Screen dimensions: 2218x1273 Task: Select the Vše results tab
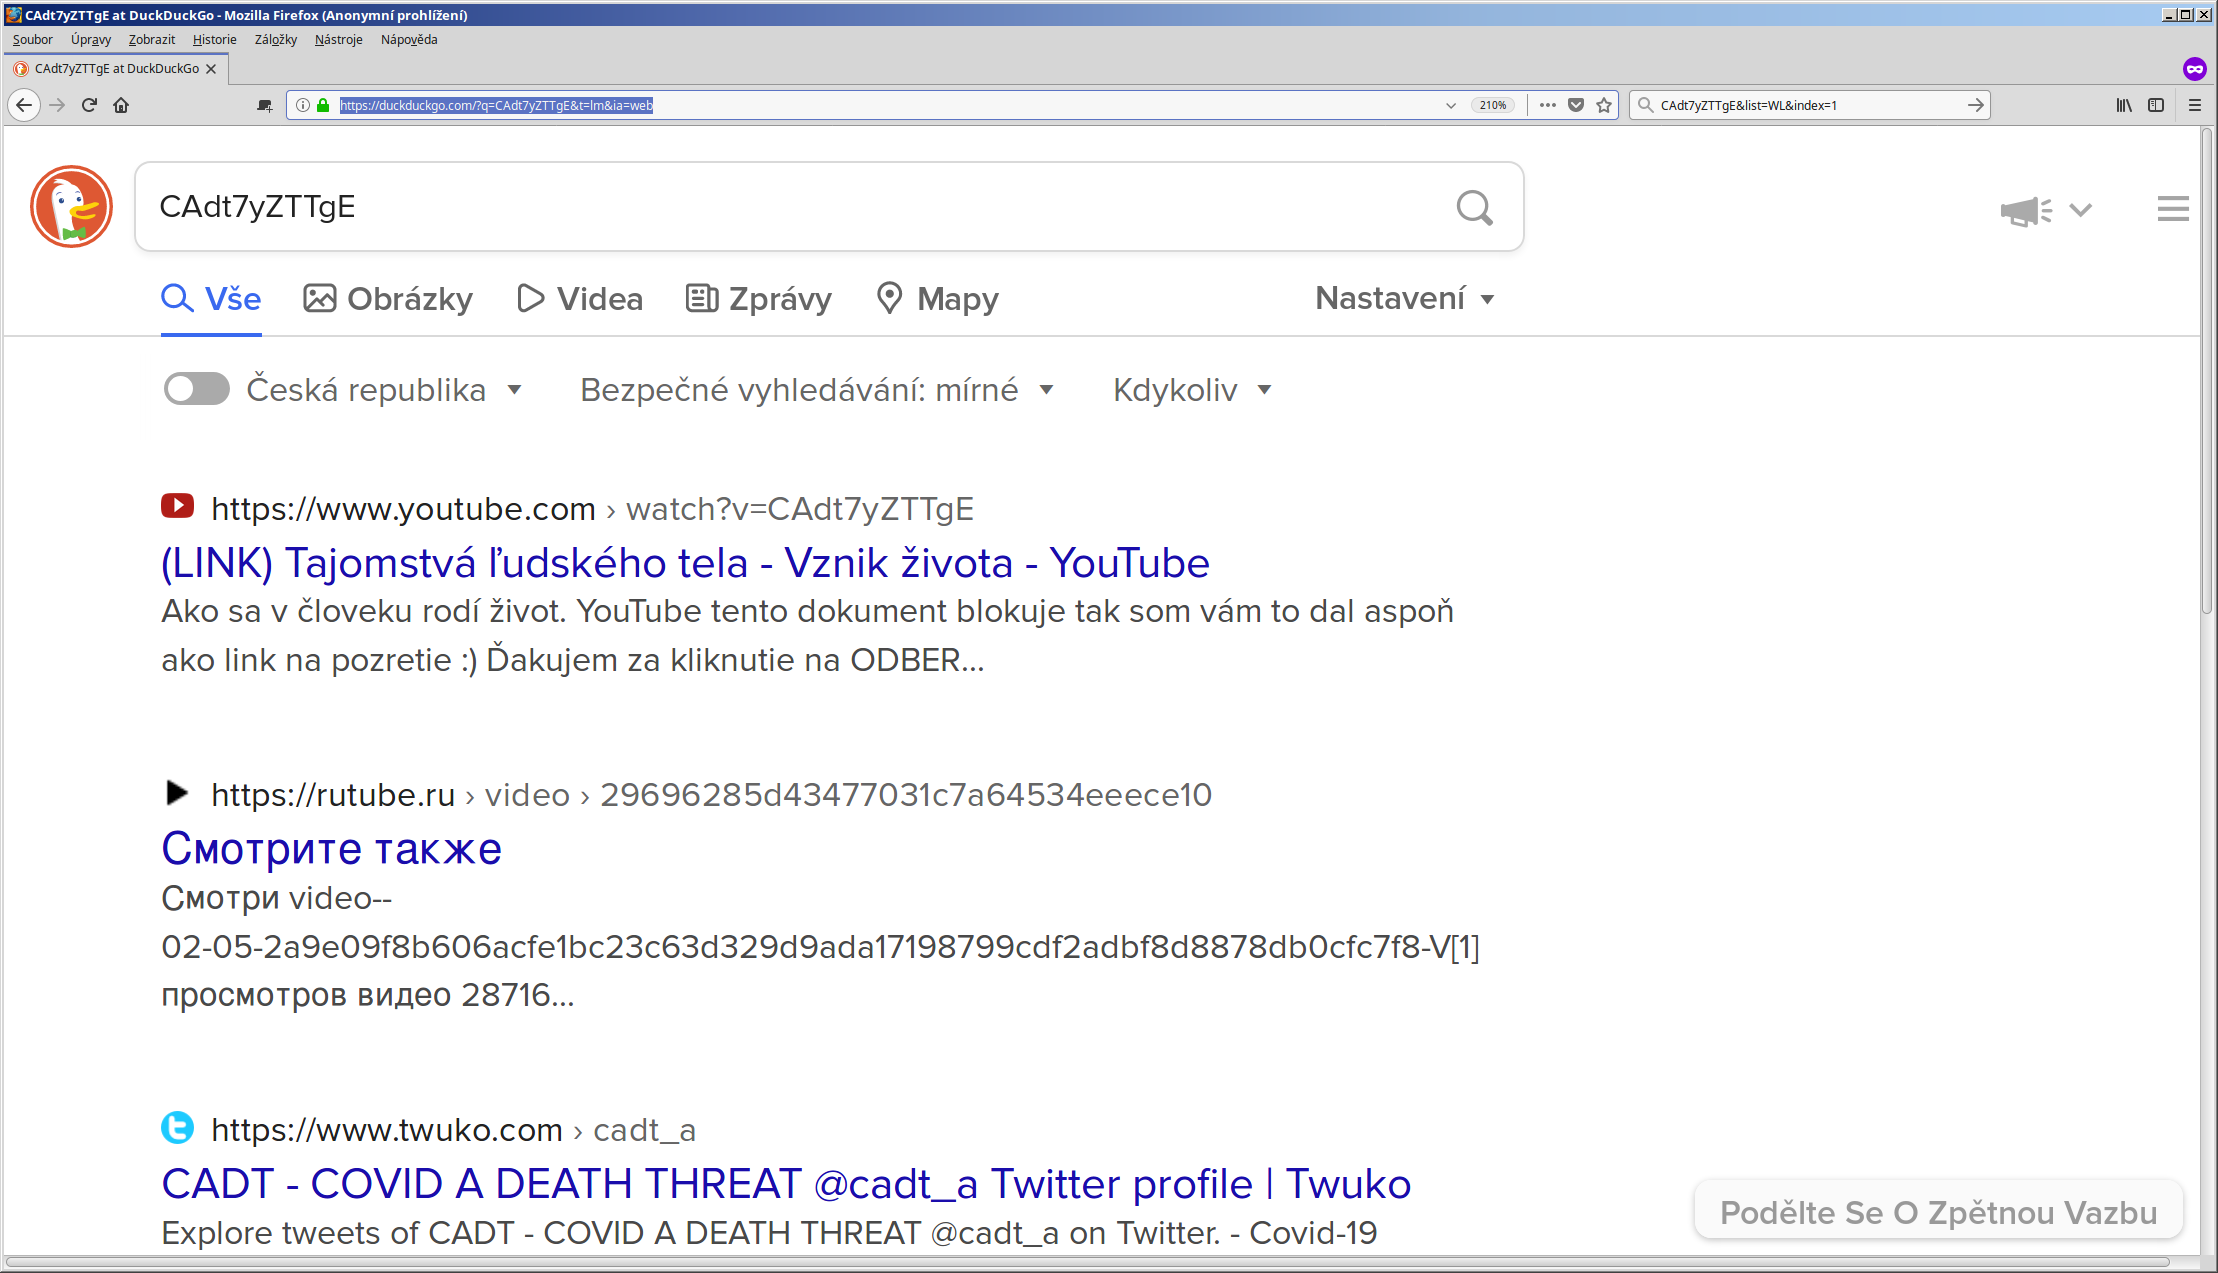212,299
